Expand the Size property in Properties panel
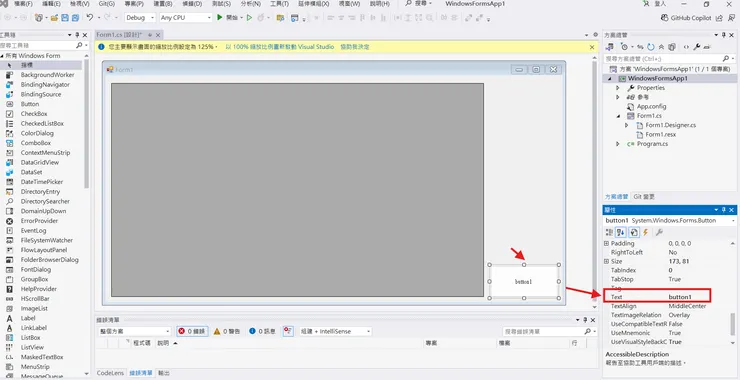Screen dimensions: 740x380 606,262
